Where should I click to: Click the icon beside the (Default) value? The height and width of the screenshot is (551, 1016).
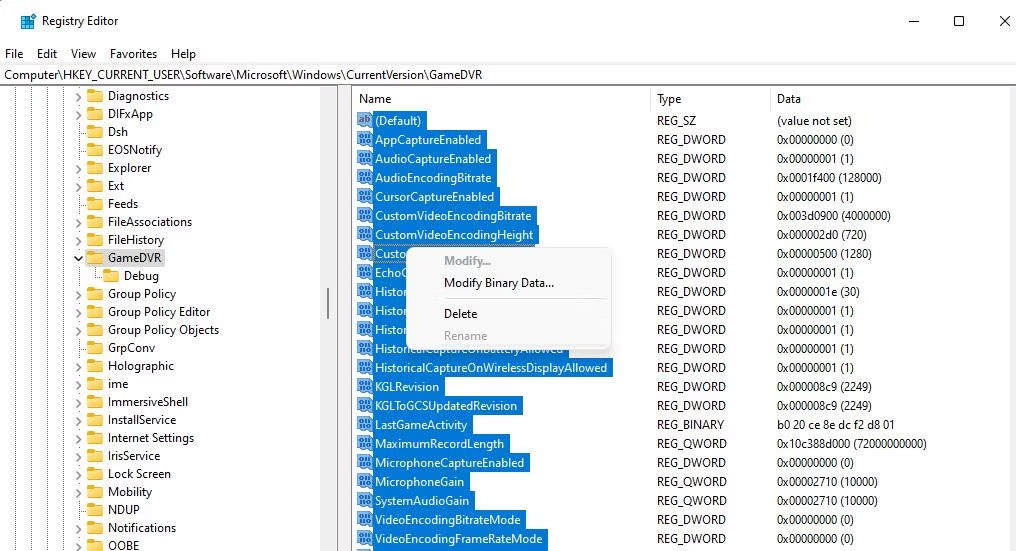(x=364, y=120)
